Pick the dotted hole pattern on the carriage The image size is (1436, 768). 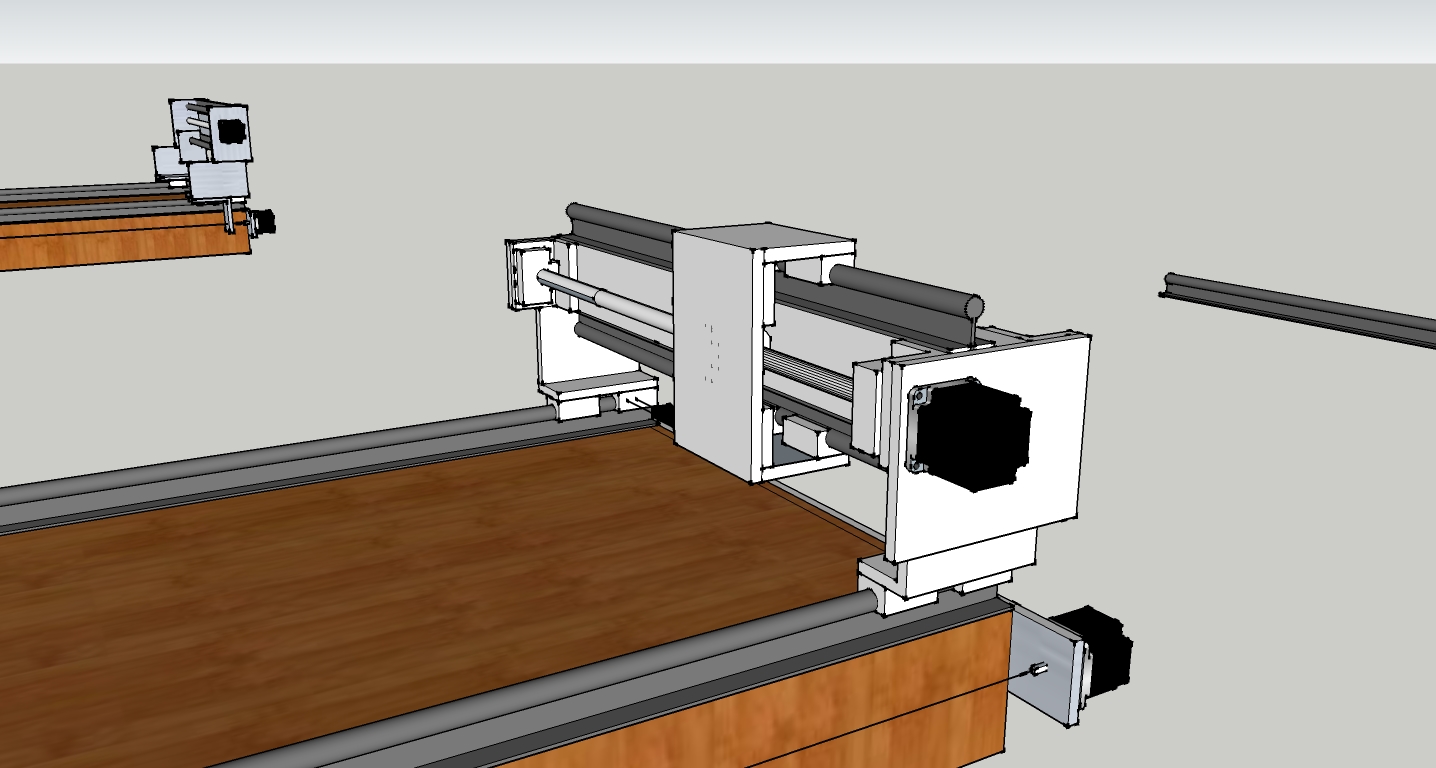click(x=712, y=352)
